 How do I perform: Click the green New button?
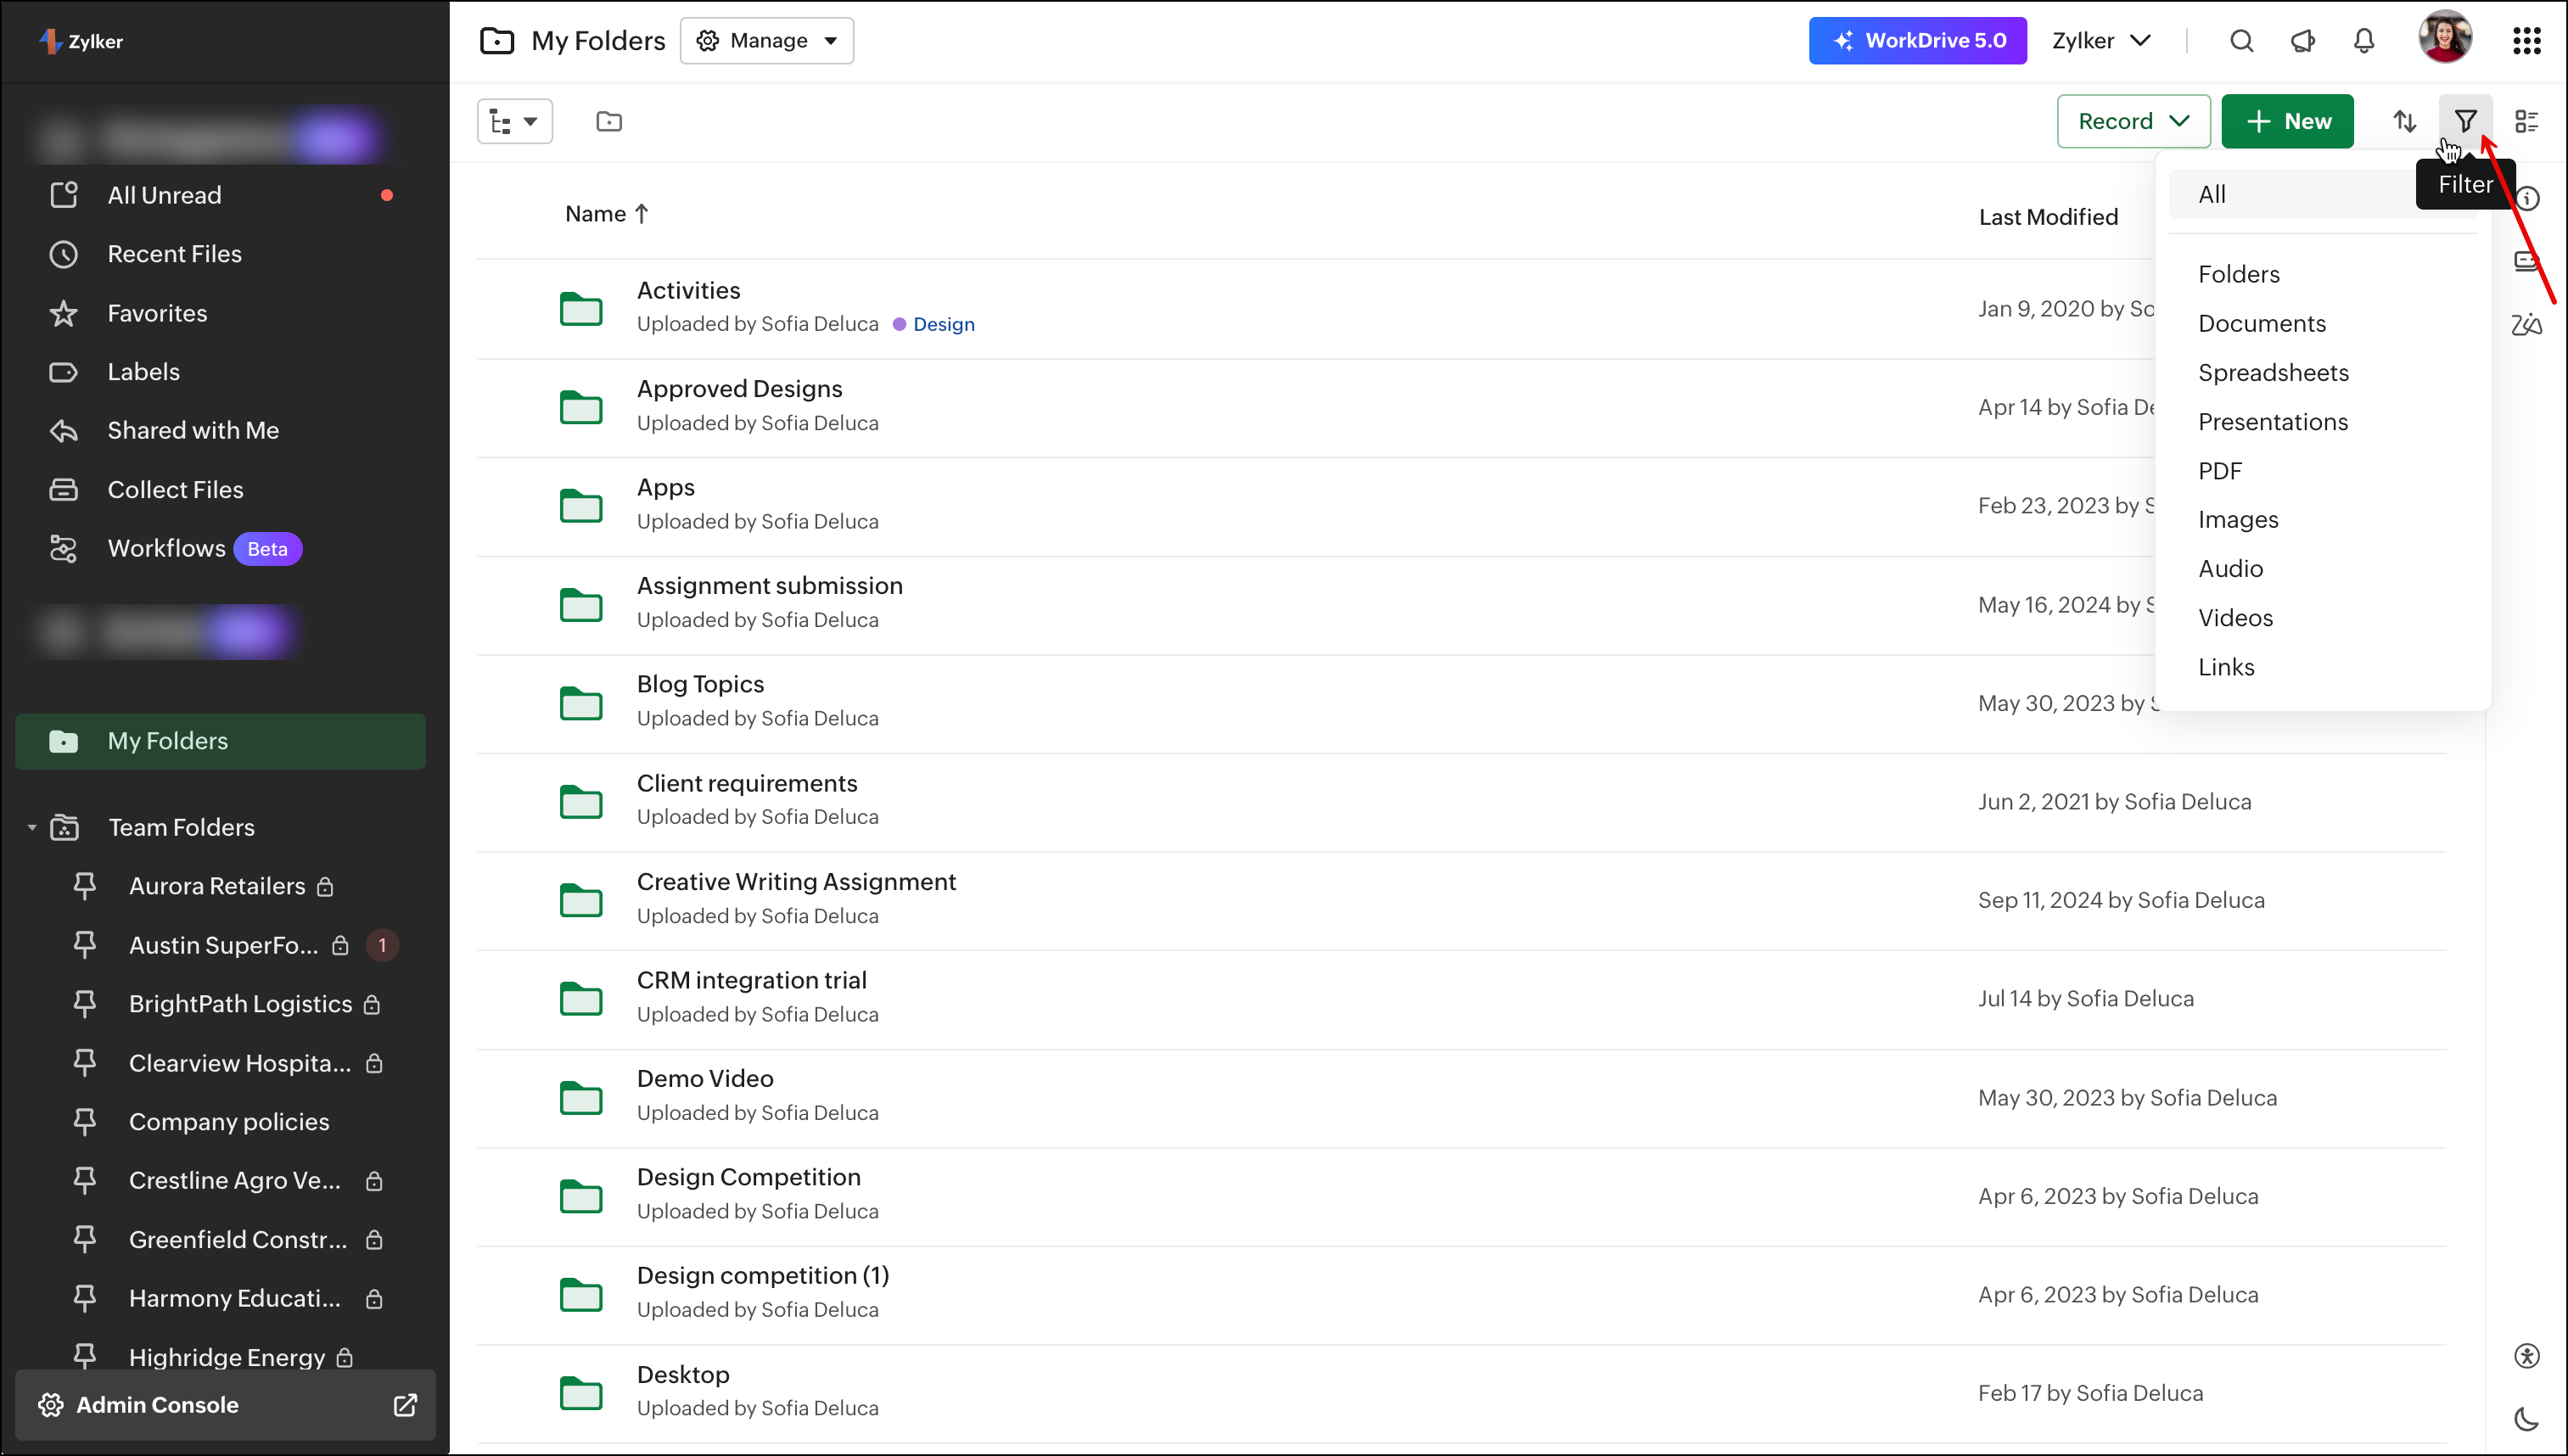[x=2287, y=121]
